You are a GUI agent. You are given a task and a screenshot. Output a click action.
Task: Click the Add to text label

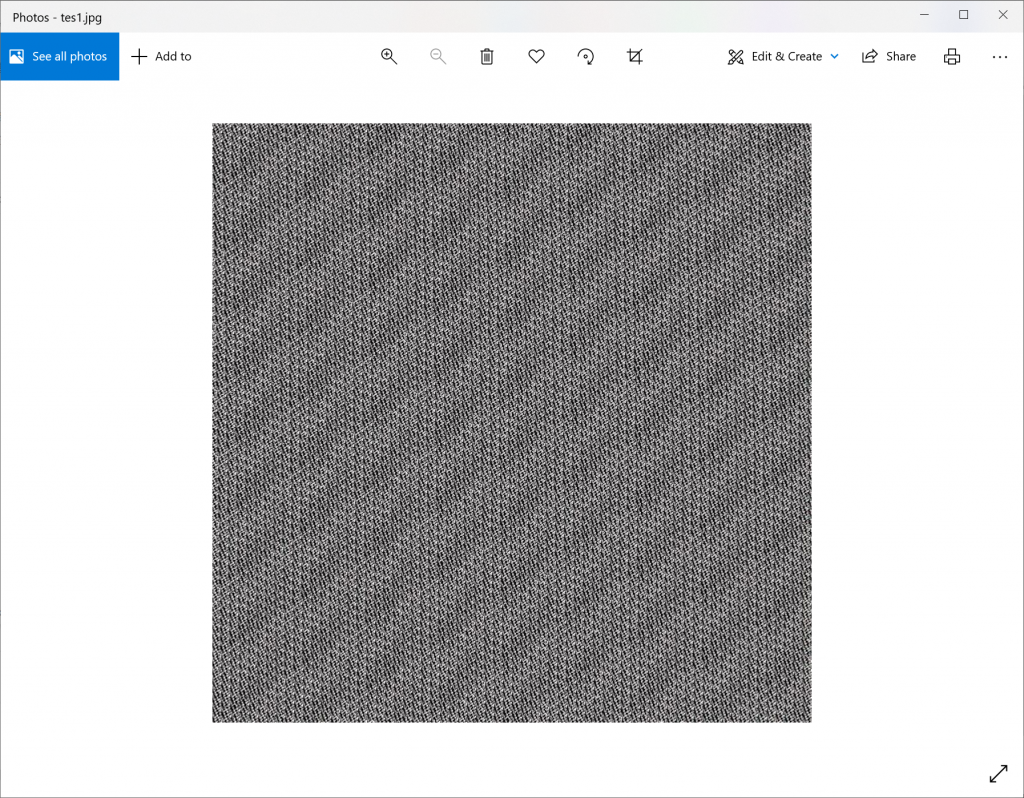(173, 57)
